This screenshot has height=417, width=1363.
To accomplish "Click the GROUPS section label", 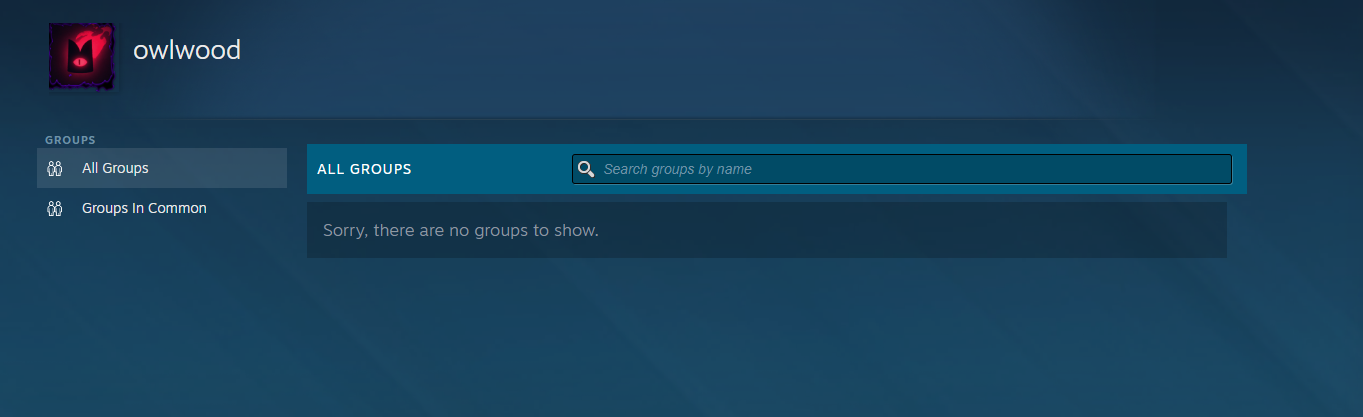I will click(x=70, y=140).
